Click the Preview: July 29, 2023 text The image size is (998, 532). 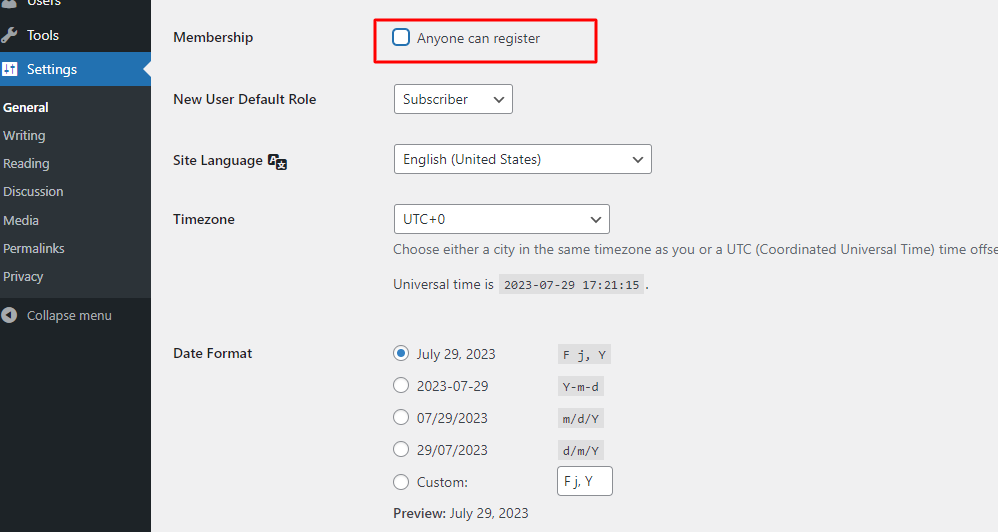tap(461, 513)
